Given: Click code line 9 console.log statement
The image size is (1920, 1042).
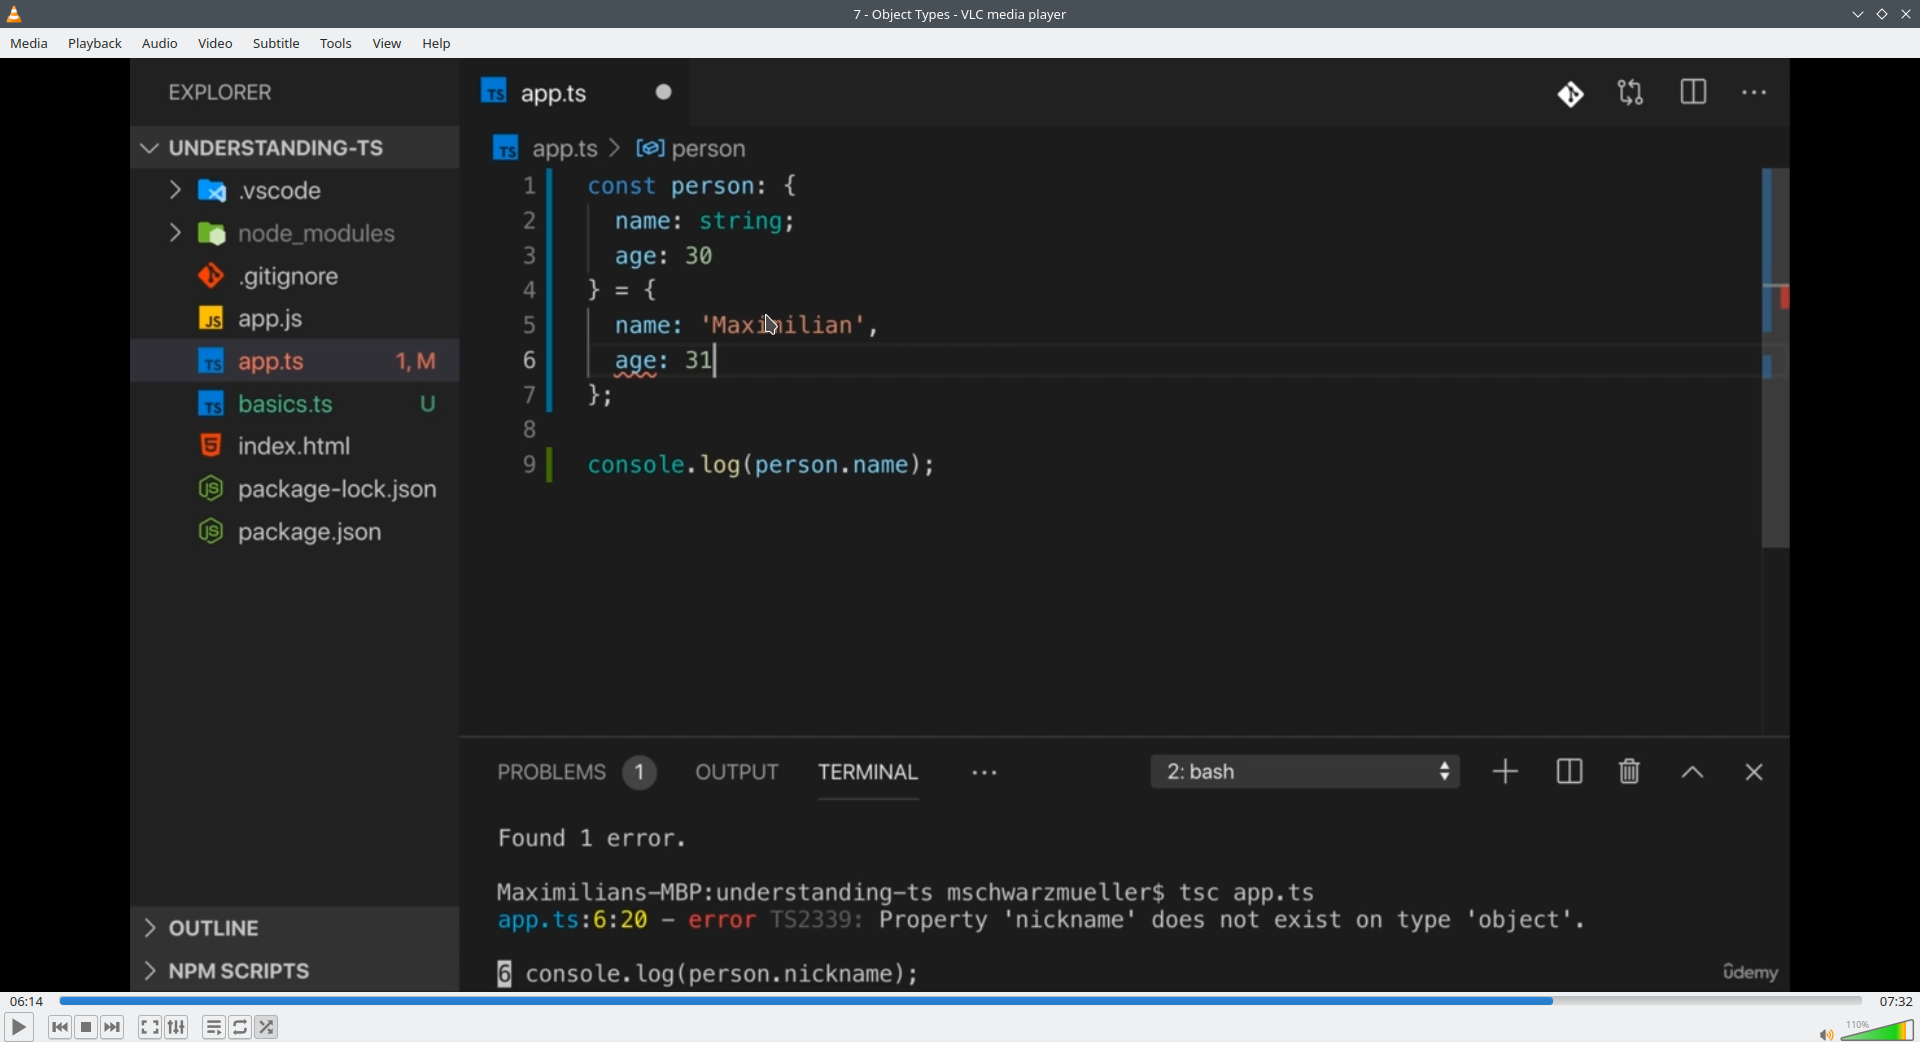Looking at the screenshot, I should pos(761,466).
